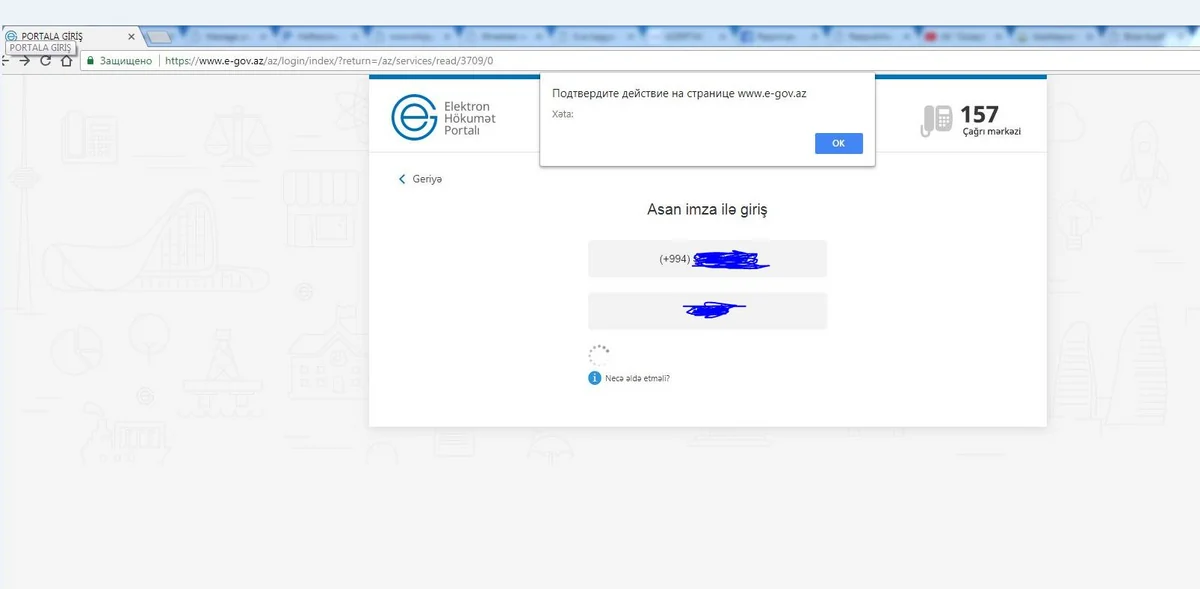Click the "Защищено" security label
This screenshot has width=1200, height=589.
126,61
